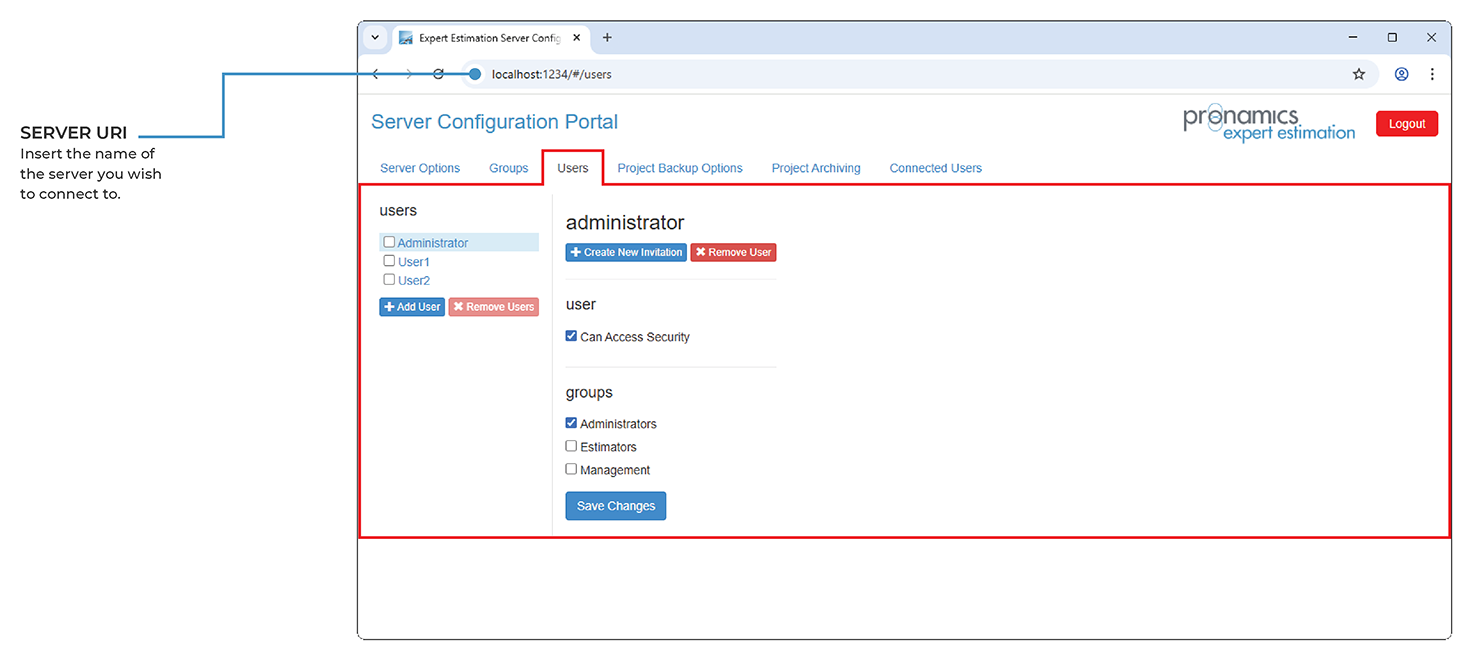Image resolution: width=1480 pixels, height=660 pixels.
Task: Click the back navigation arrow
Action: click(x=376, y=74)
